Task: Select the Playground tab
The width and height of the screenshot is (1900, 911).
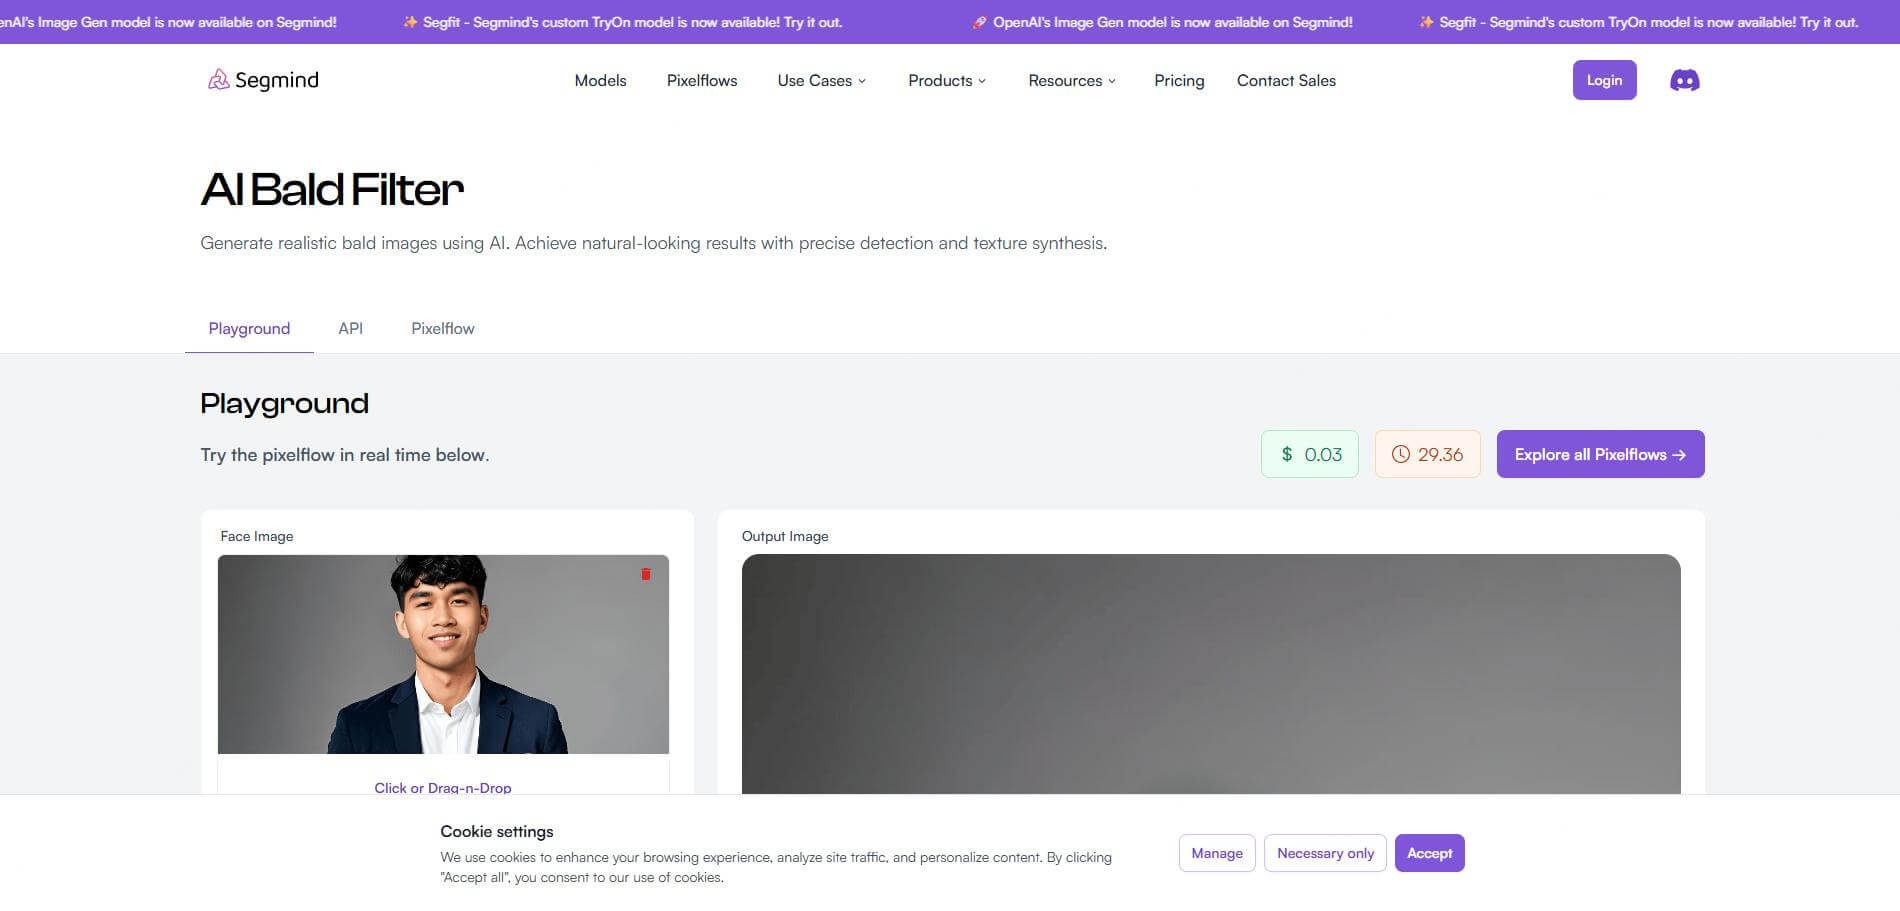Action: (x=249, y=329)
